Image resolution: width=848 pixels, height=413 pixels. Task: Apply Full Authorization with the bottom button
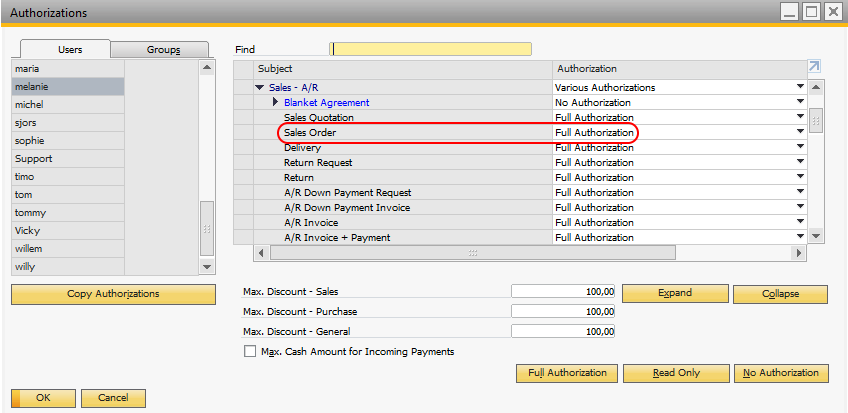(x=567, y=373)
